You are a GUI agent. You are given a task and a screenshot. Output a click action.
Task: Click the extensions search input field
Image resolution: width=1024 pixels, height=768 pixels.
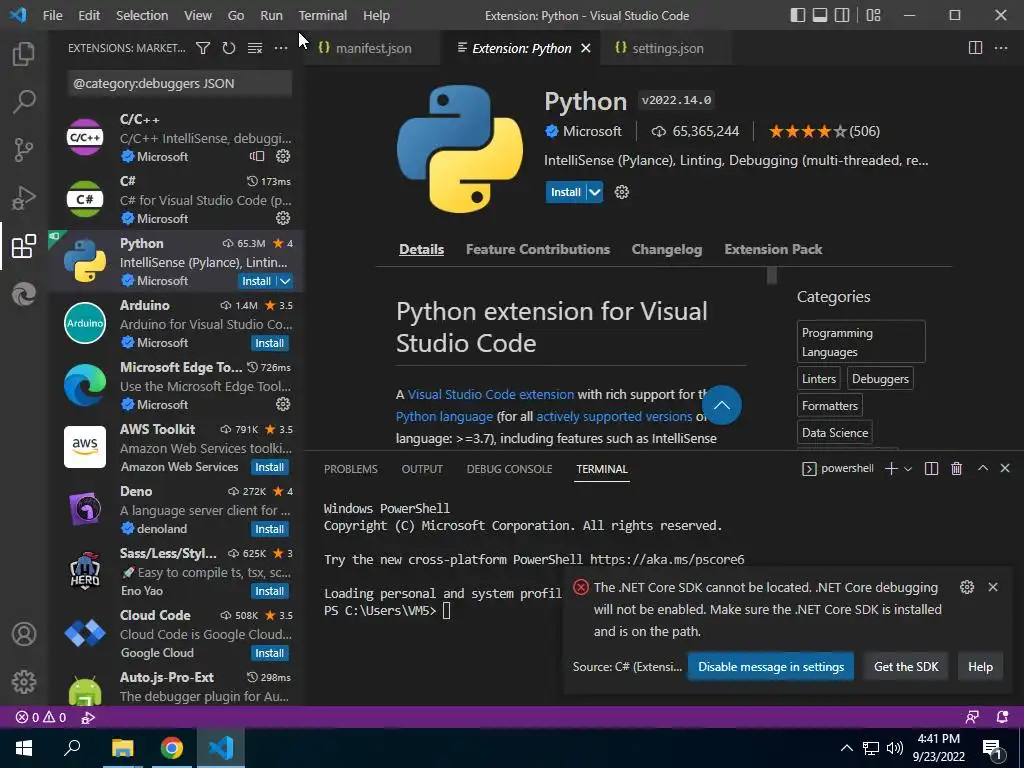180,84
